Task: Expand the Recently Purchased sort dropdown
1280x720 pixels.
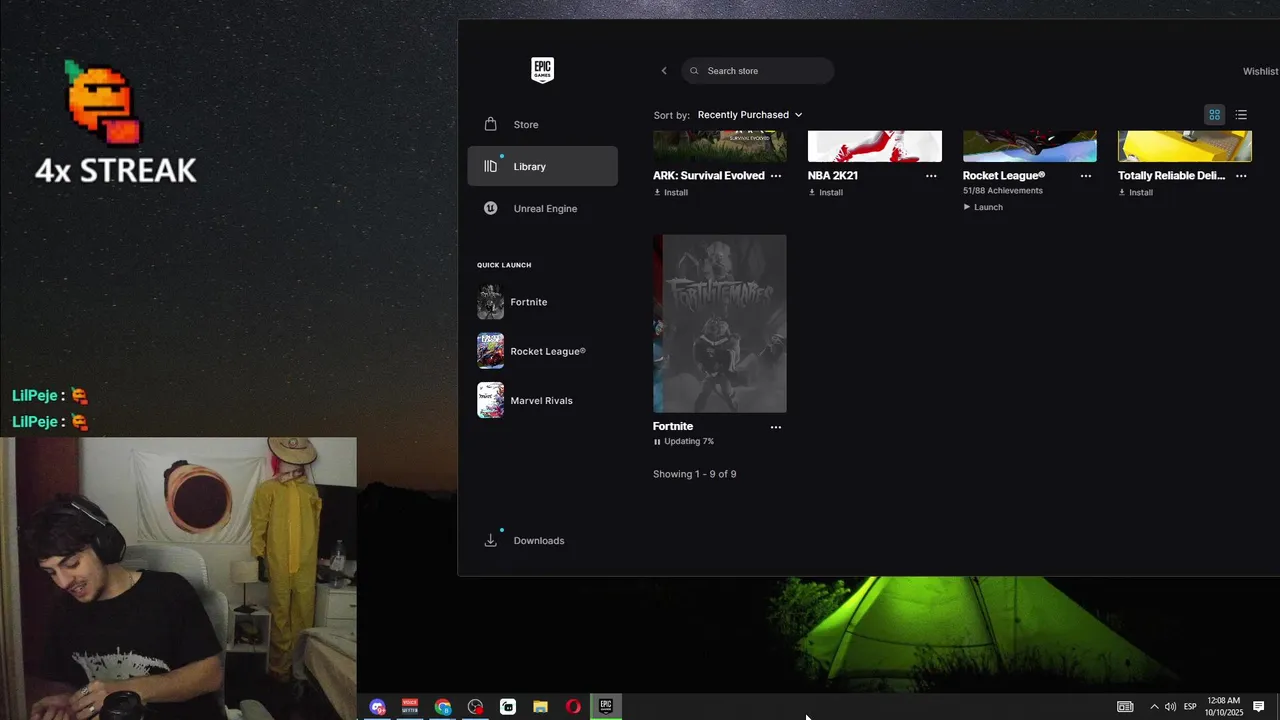Action: (750, 115)
